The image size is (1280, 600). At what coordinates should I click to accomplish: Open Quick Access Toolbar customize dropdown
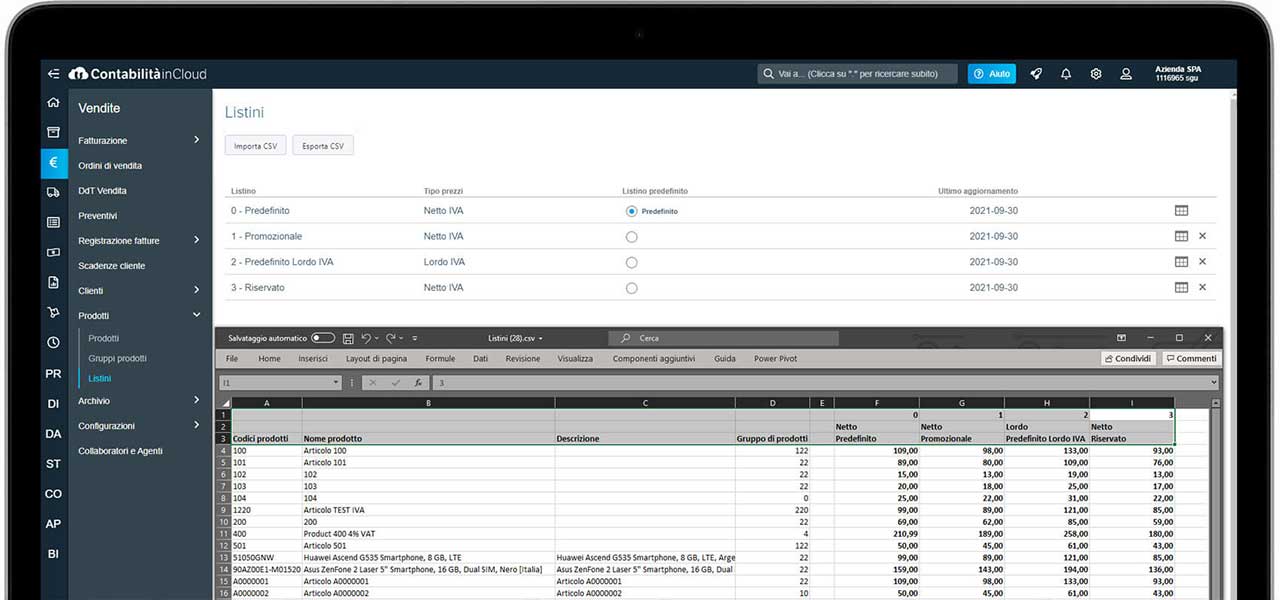coord(415,338)
